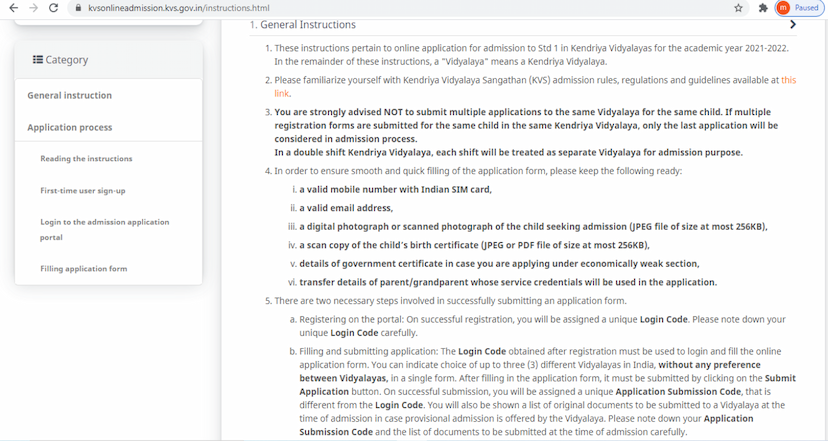Click the Category panel header
This screenshot has width=828, height=441.
(108, 60)
